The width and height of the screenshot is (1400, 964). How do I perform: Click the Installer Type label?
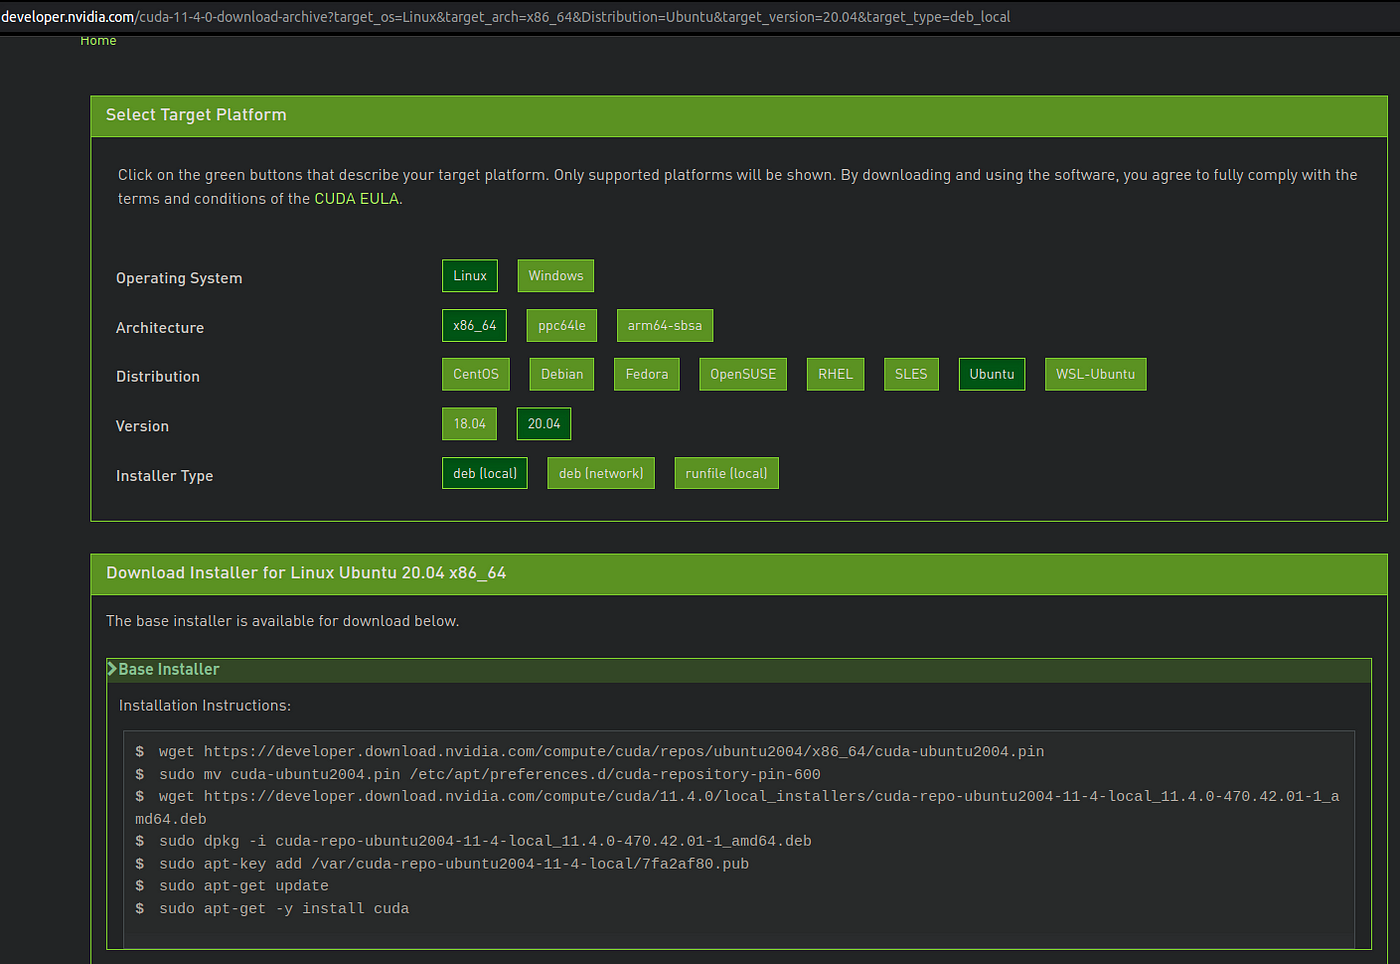click(x=165, y=476)
